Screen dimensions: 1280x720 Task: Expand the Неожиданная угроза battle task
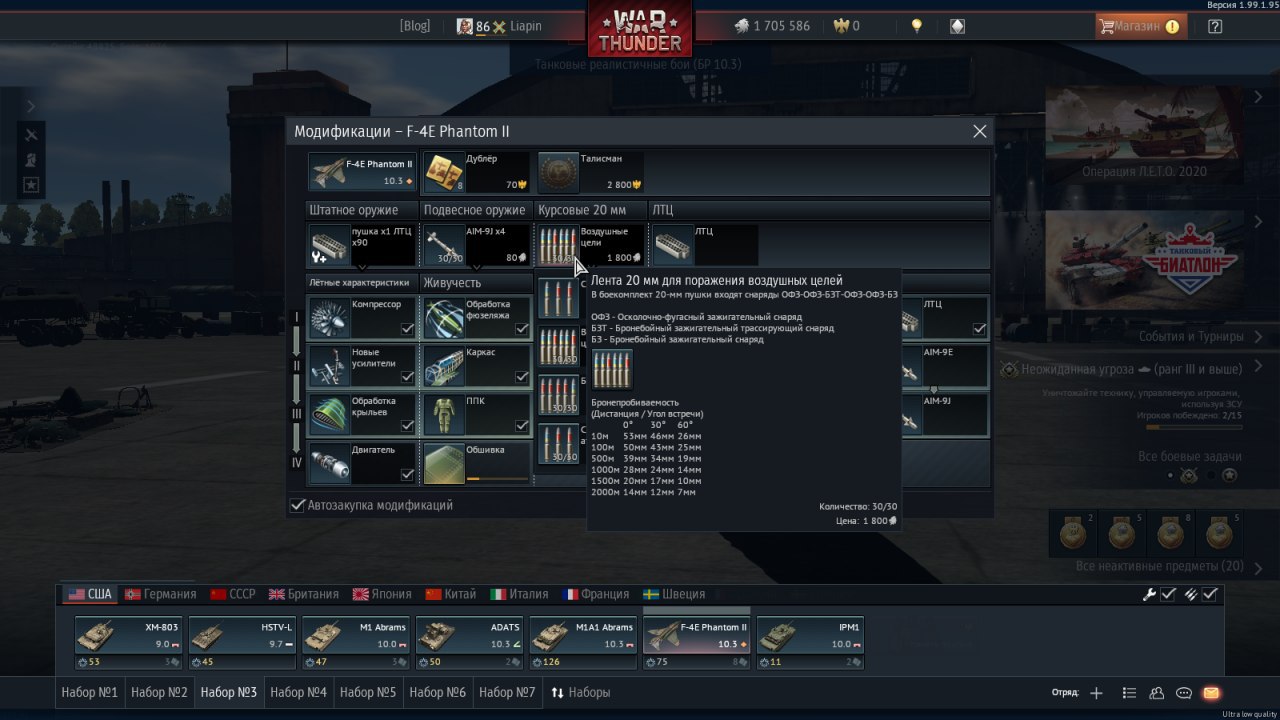(1258, 368)
